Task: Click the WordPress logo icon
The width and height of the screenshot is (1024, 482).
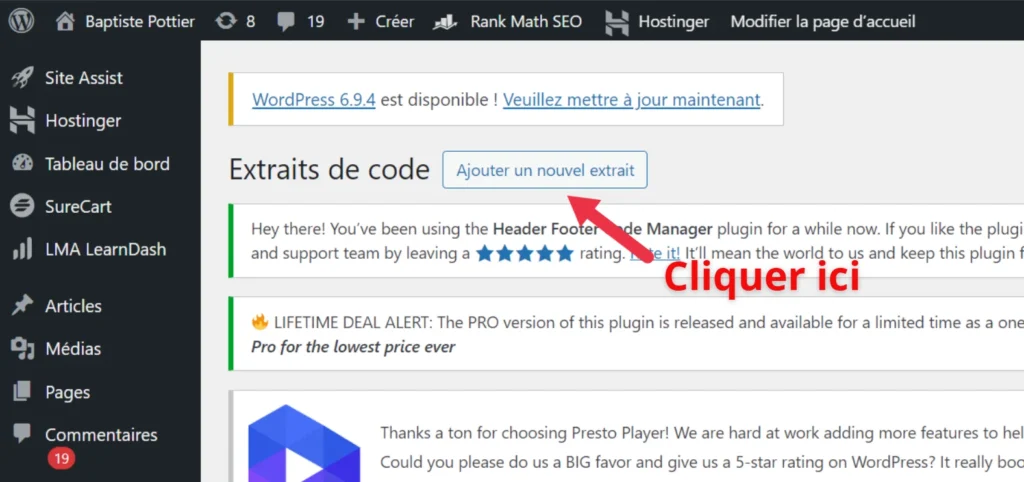Action: (x=22, y=22)
